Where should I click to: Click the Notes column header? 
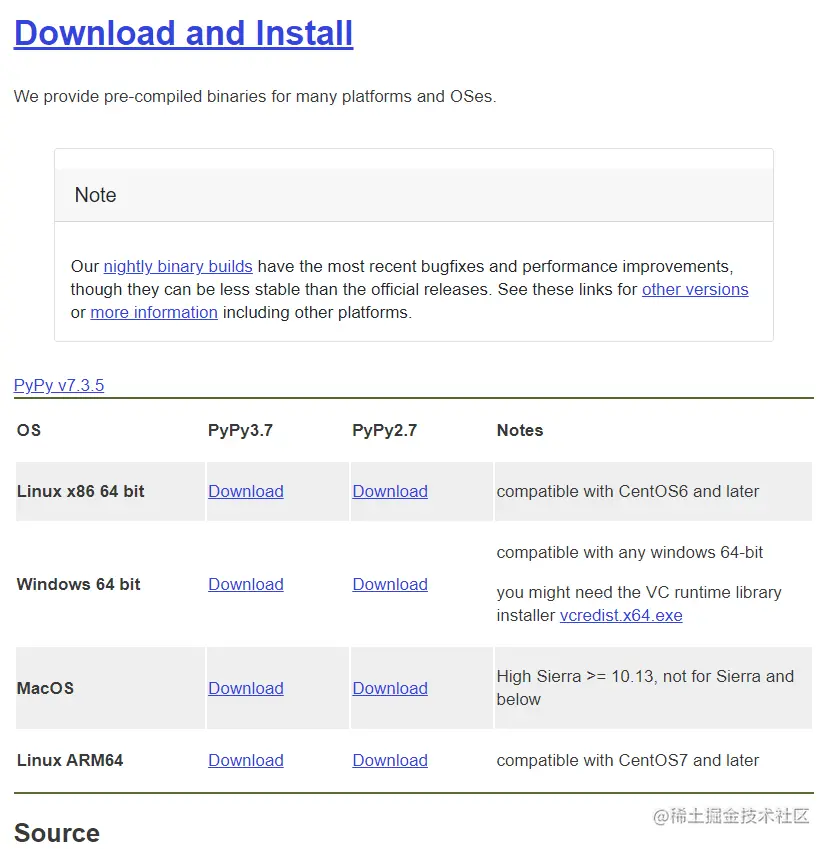520,430
